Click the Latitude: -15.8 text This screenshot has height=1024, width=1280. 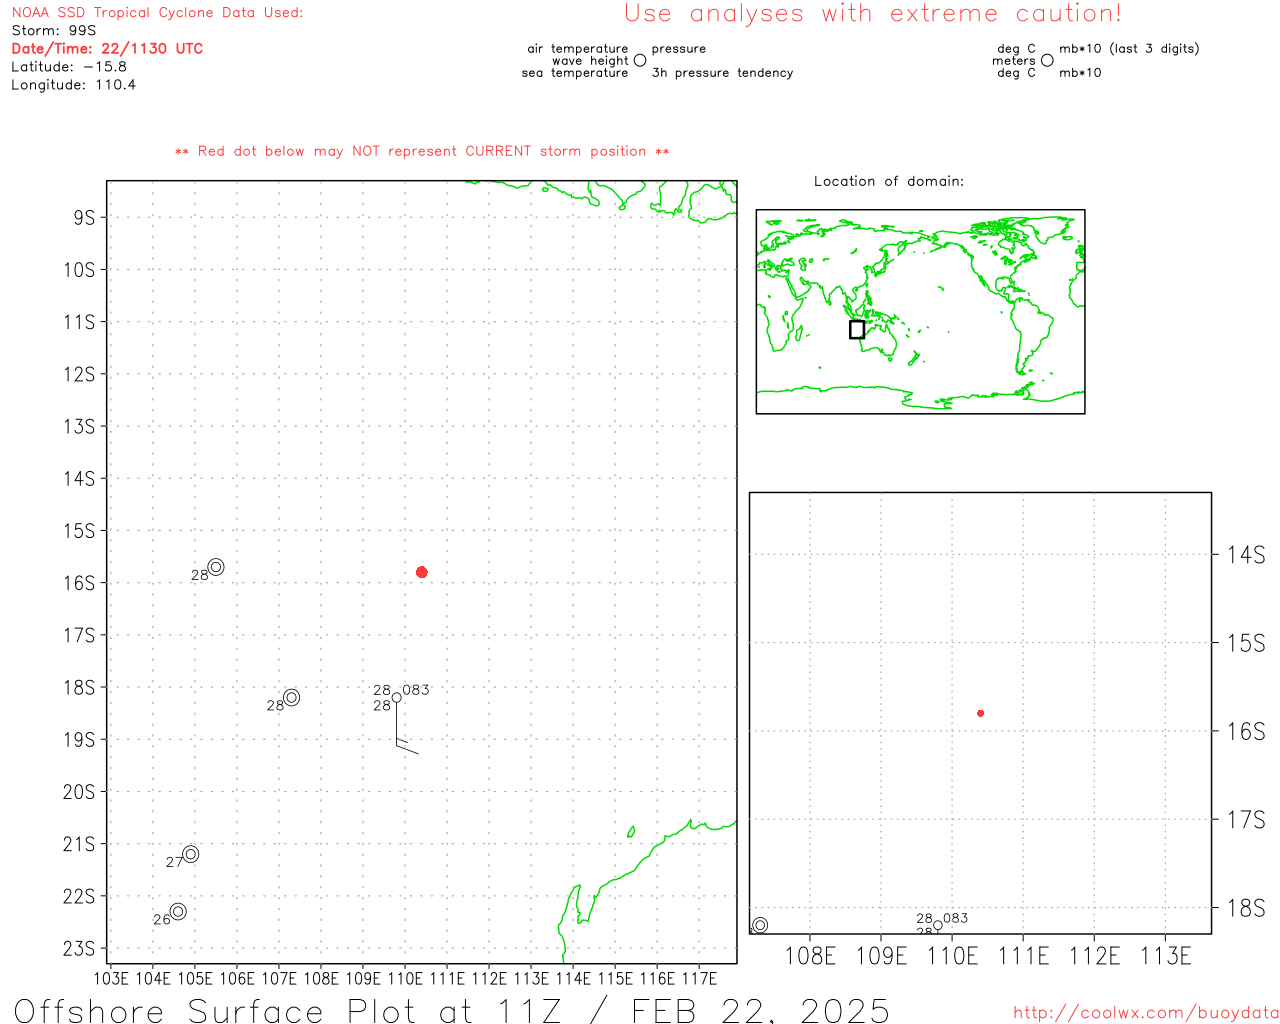(x=69, y=66)
